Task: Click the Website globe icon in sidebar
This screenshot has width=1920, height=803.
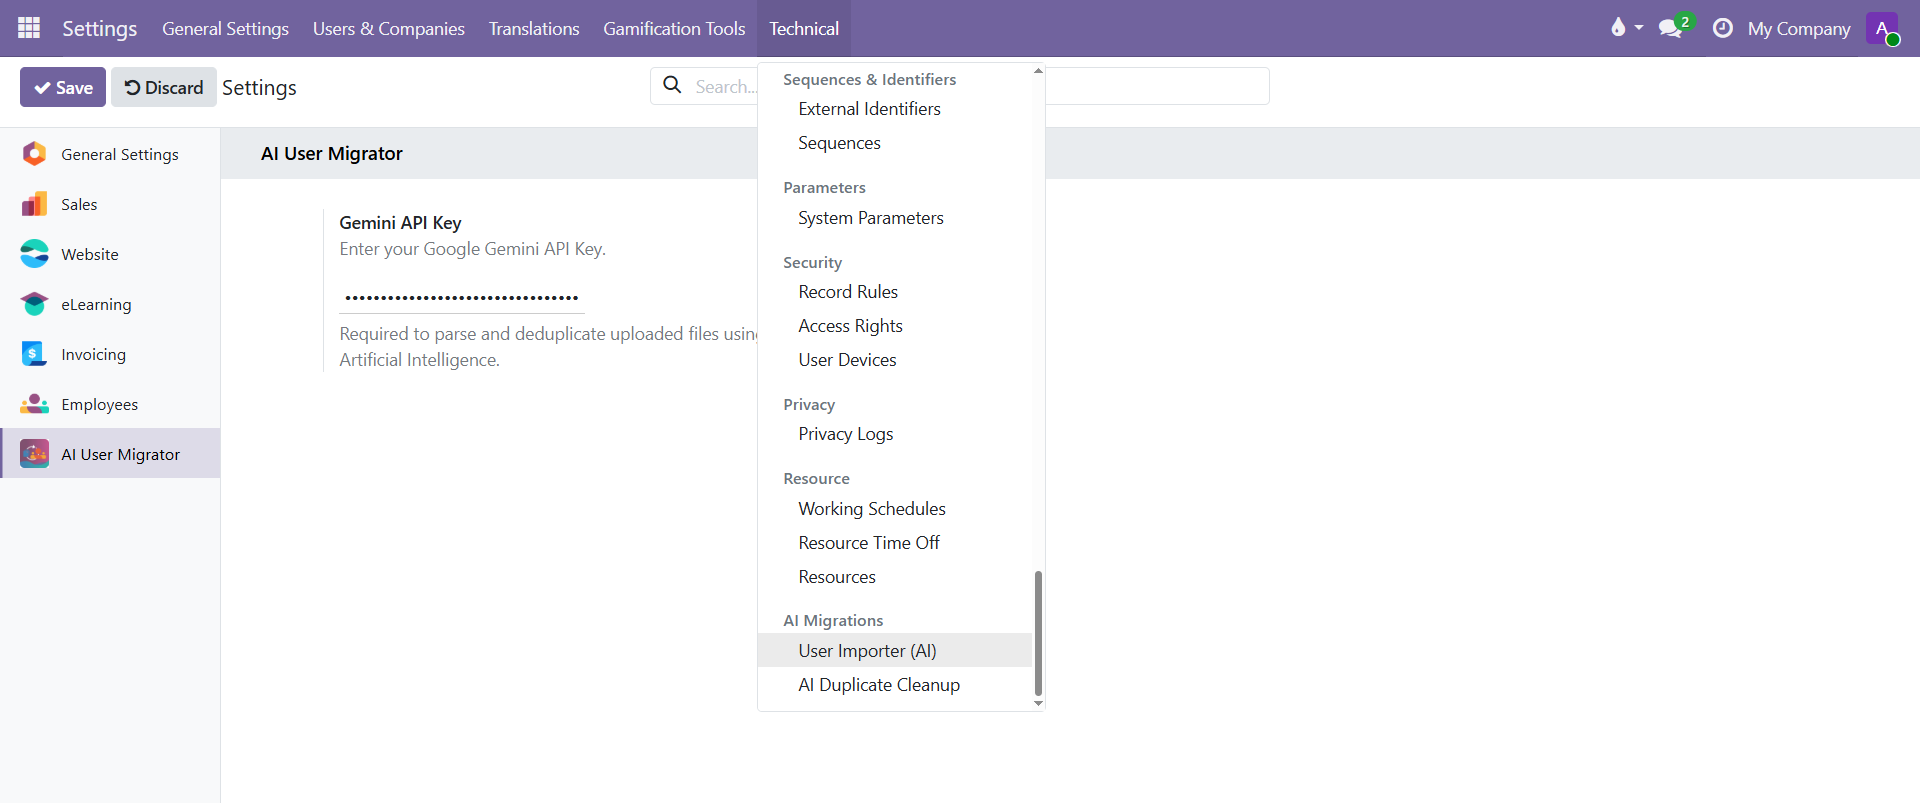Action: [x=34, y=254]
